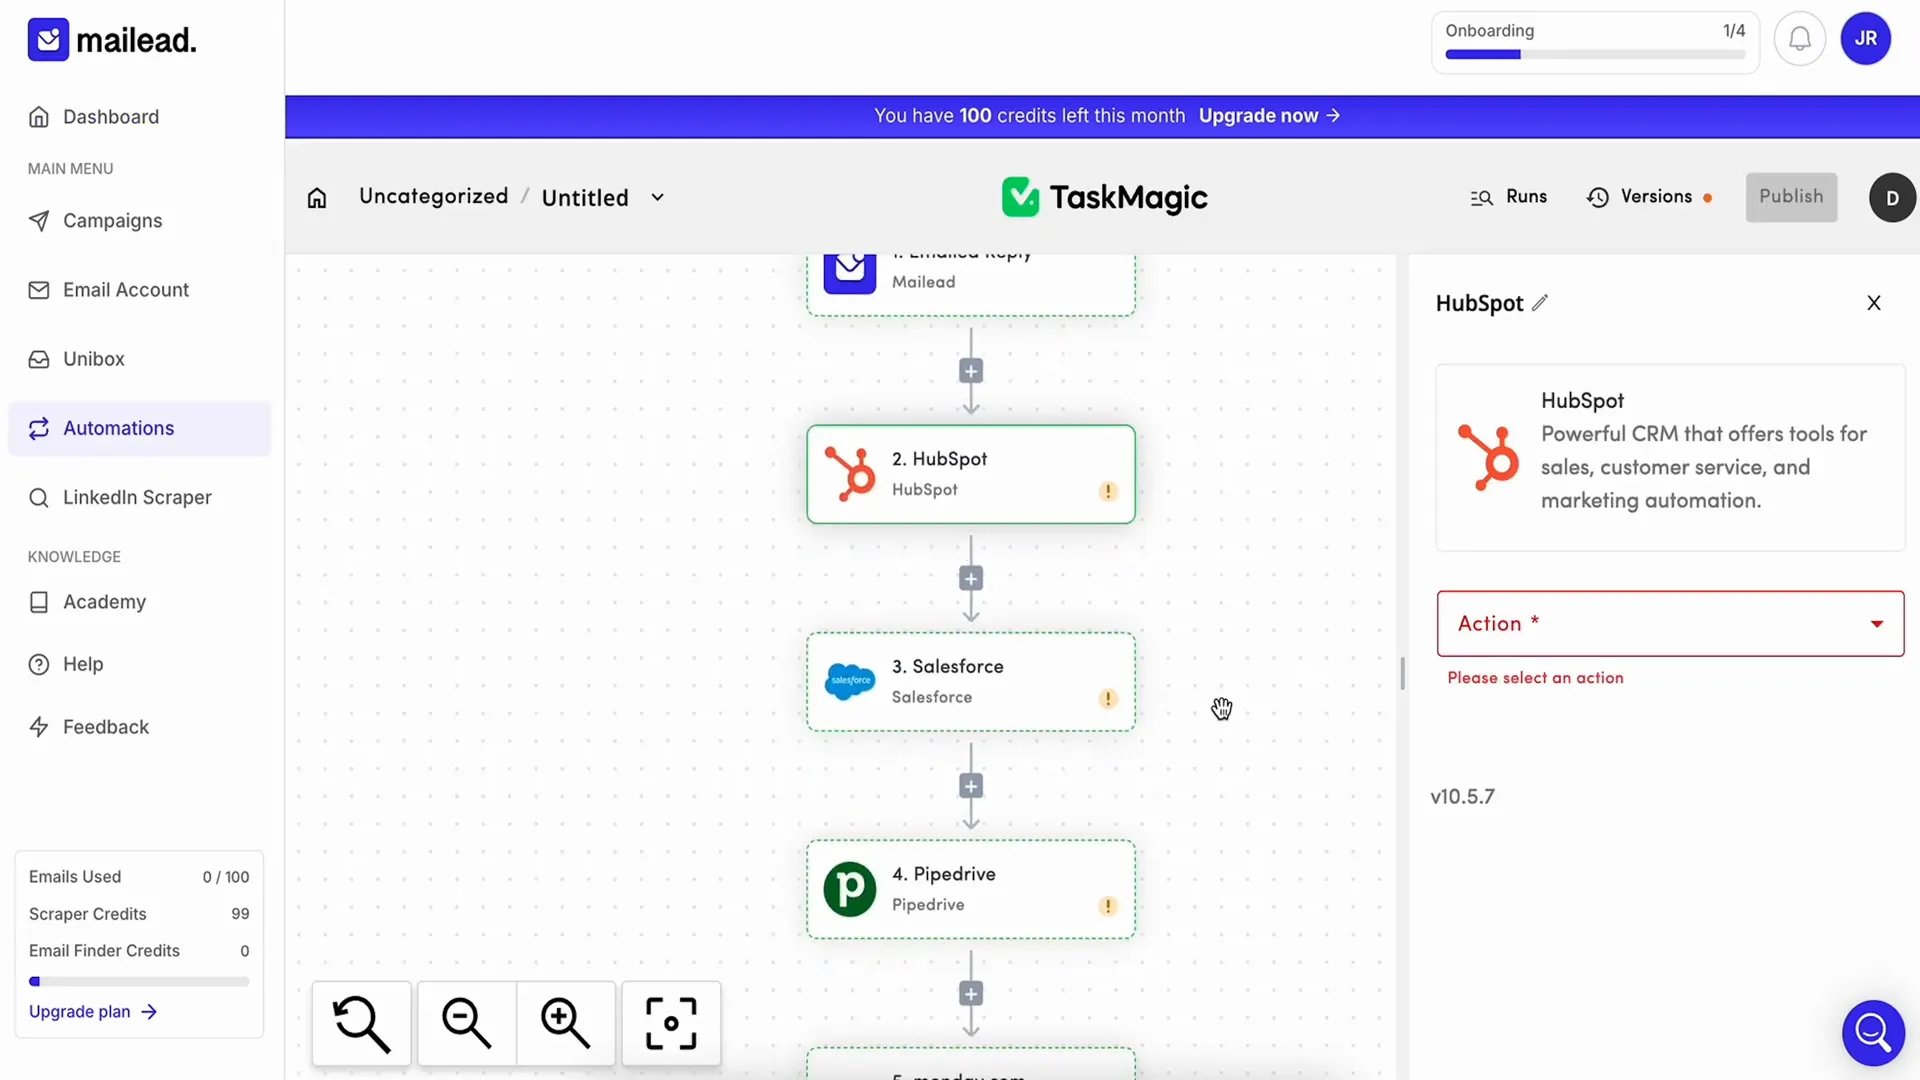Click the Action dropdown arrow

coord(1877,624)
